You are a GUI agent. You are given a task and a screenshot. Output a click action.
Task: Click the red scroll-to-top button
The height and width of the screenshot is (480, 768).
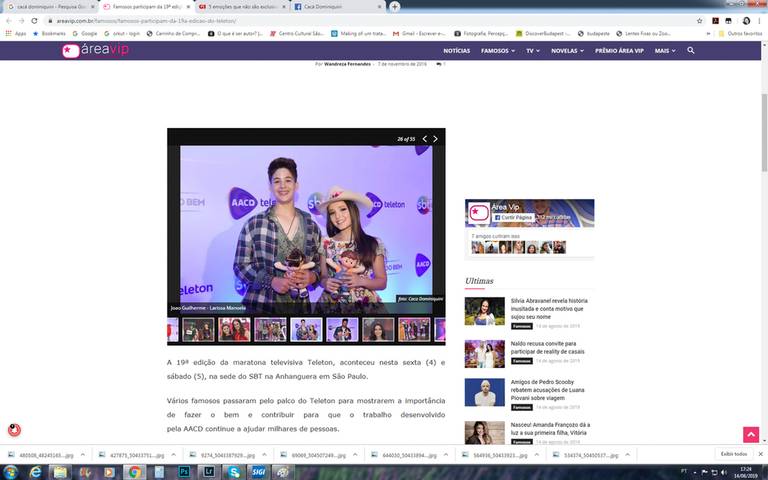tap(750, 434)
